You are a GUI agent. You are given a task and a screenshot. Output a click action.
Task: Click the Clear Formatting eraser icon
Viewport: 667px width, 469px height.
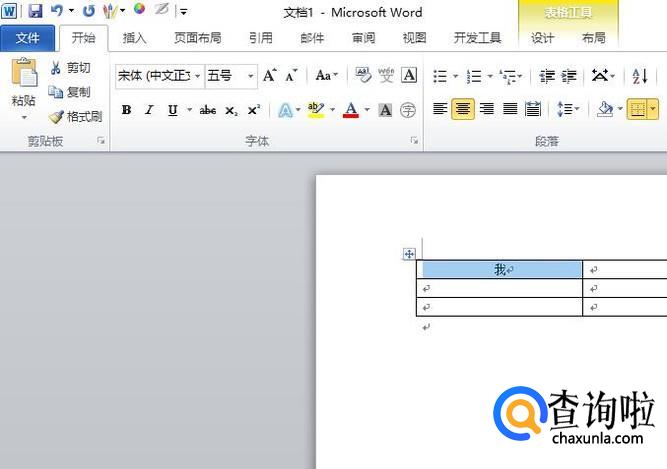point(363,75)
